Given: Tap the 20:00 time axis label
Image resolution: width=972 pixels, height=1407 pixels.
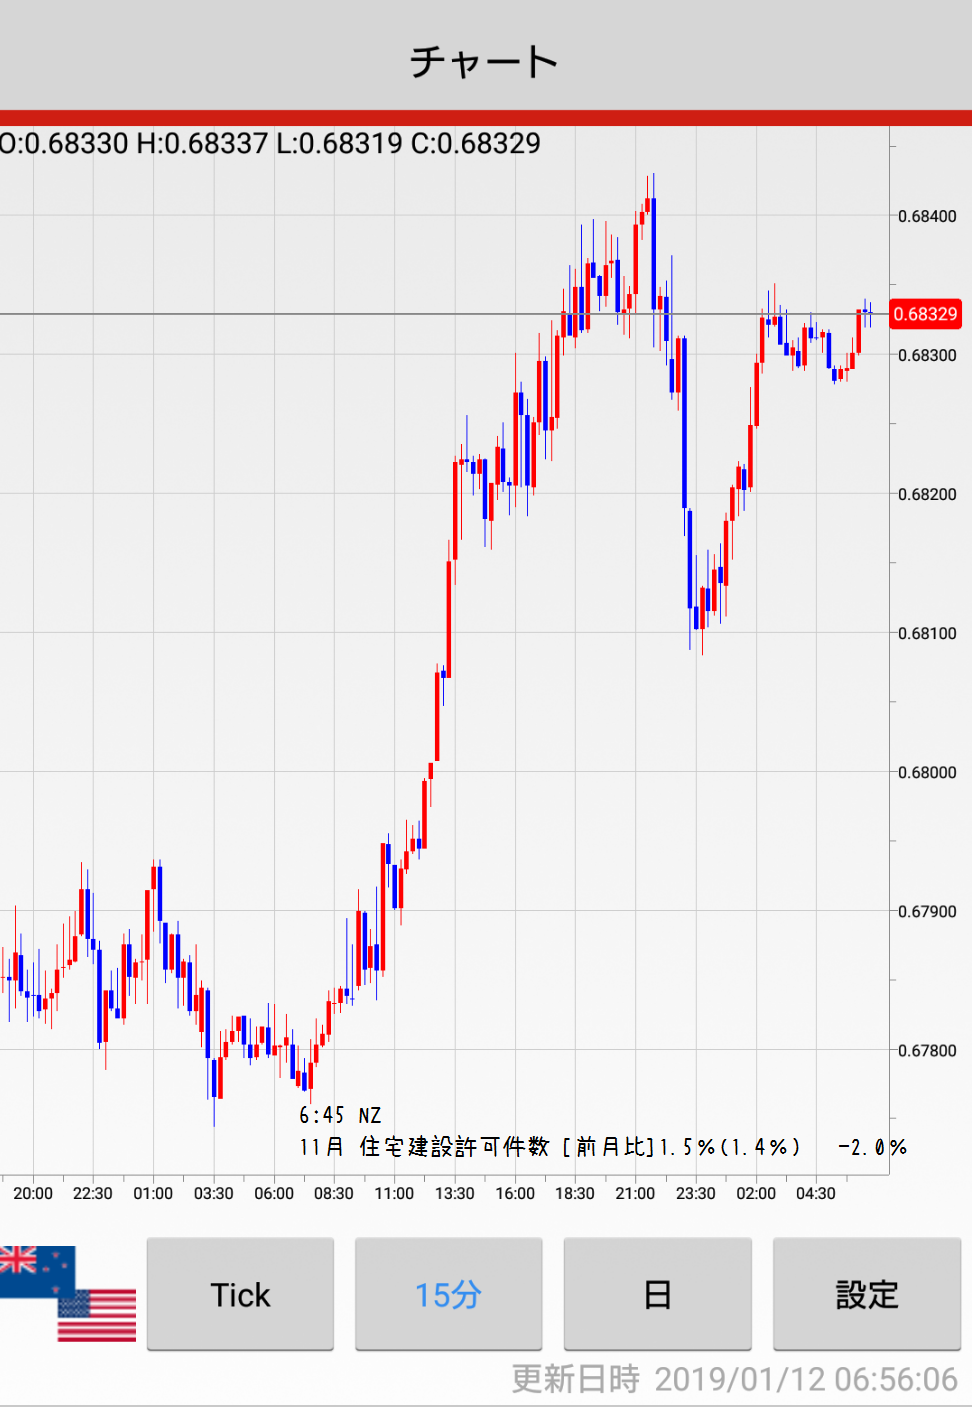Looking at the screenshot, I should pos(33,1193).
